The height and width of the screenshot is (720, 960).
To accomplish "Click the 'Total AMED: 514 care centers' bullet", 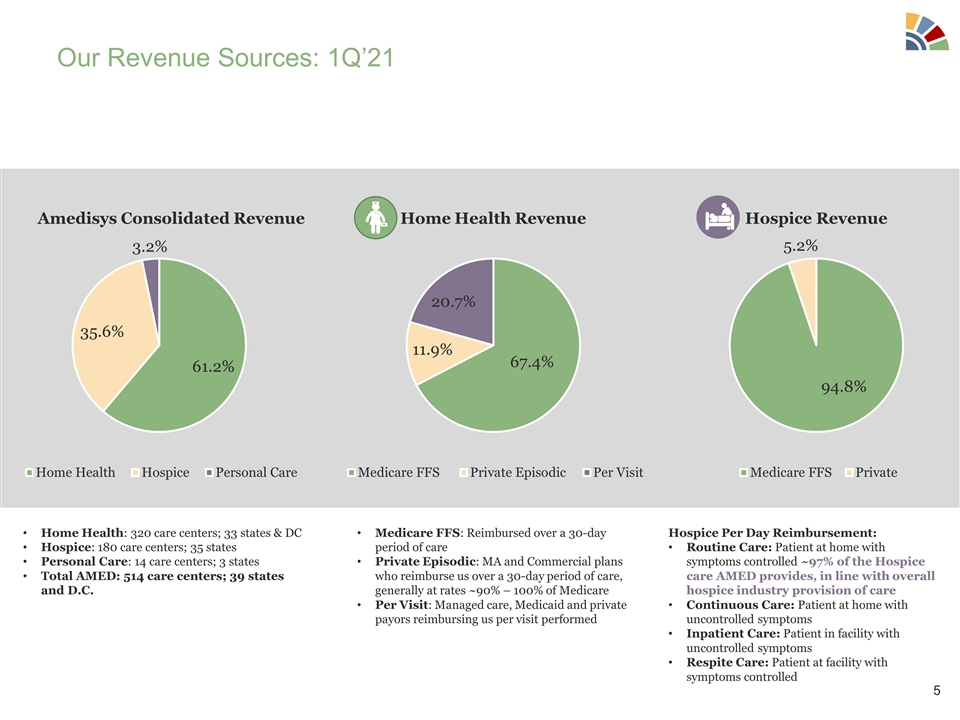I will [x=162, y=583].
